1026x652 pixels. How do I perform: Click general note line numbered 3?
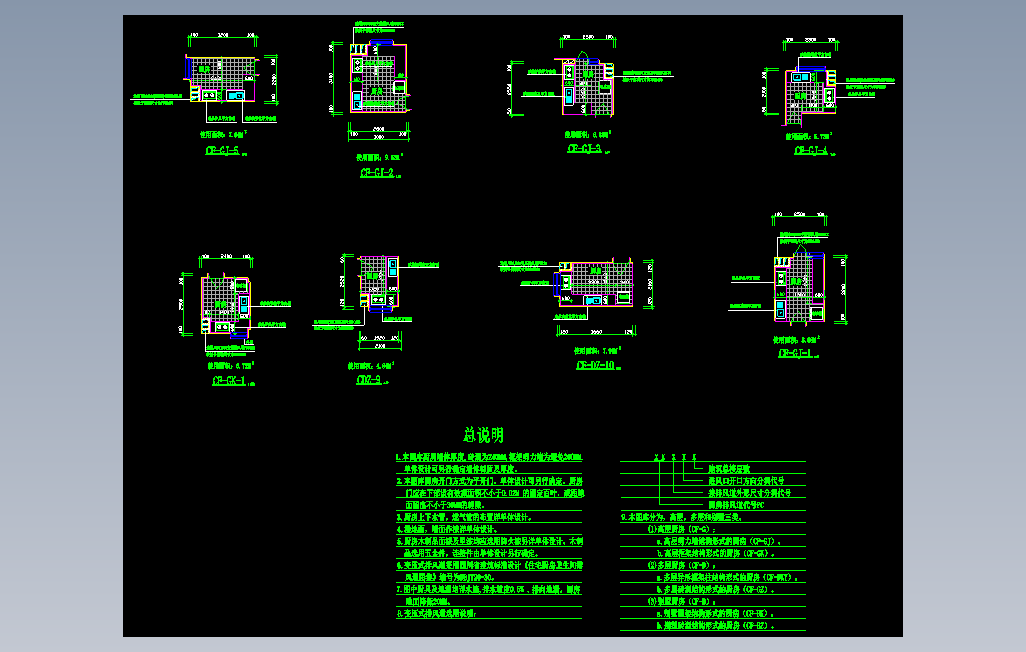465,517
